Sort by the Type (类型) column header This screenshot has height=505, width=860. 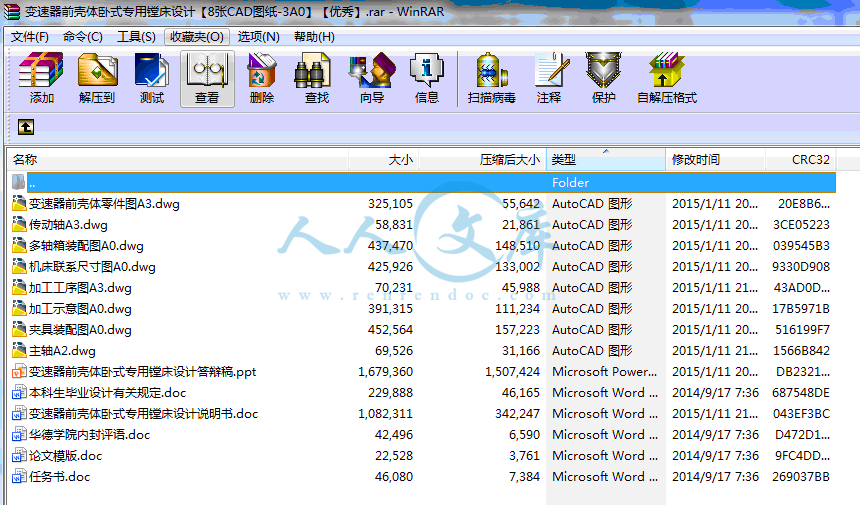[x=606, y=160]
